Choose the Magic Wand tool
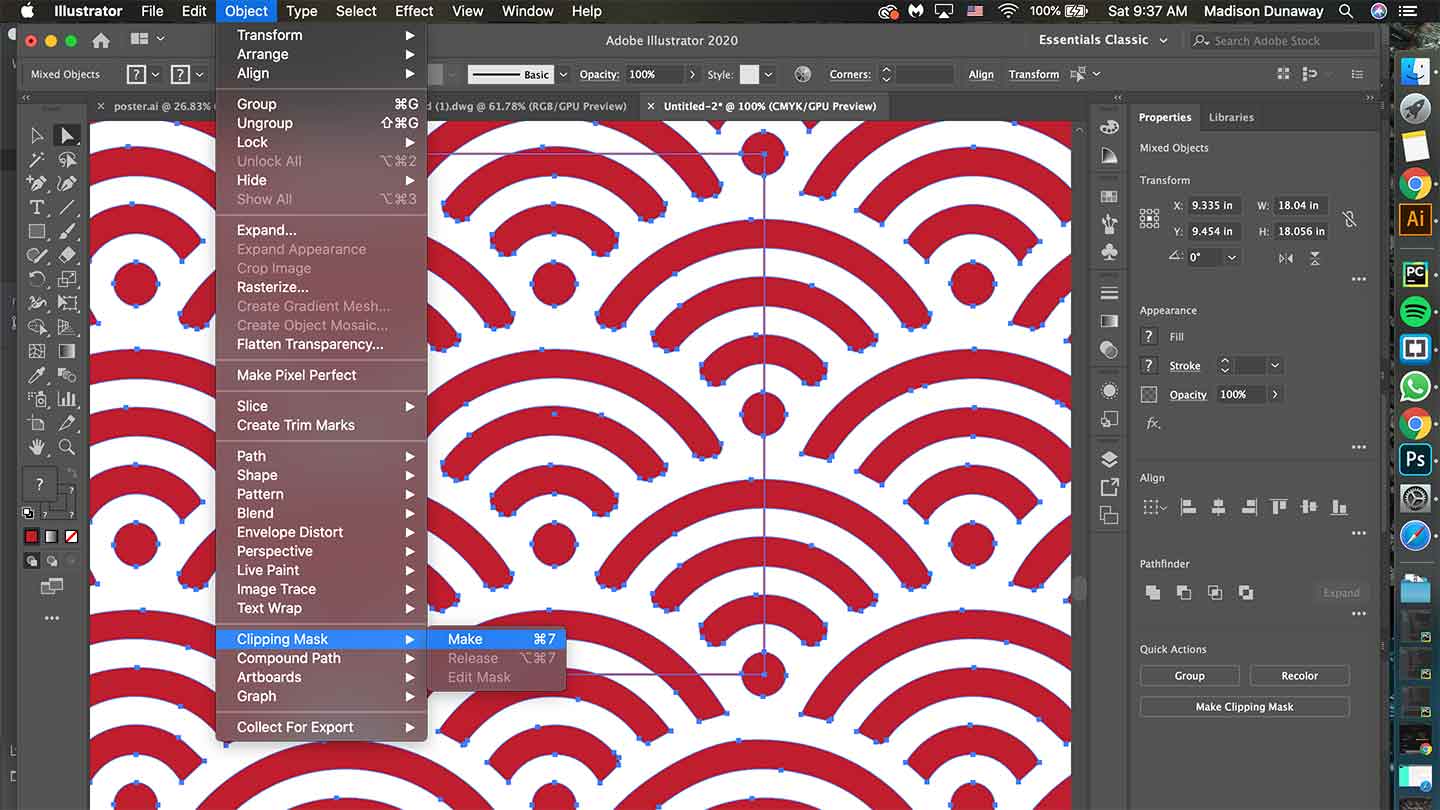1440x810 pixels. point(37,159)
